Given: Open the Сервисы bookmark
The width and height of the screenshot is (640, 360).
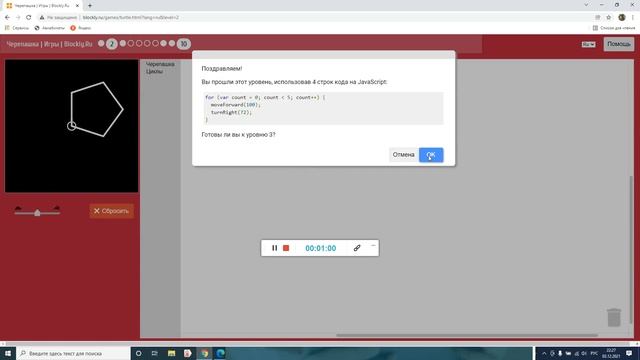Looking at the screenshot, I should (x=17, y=28).
